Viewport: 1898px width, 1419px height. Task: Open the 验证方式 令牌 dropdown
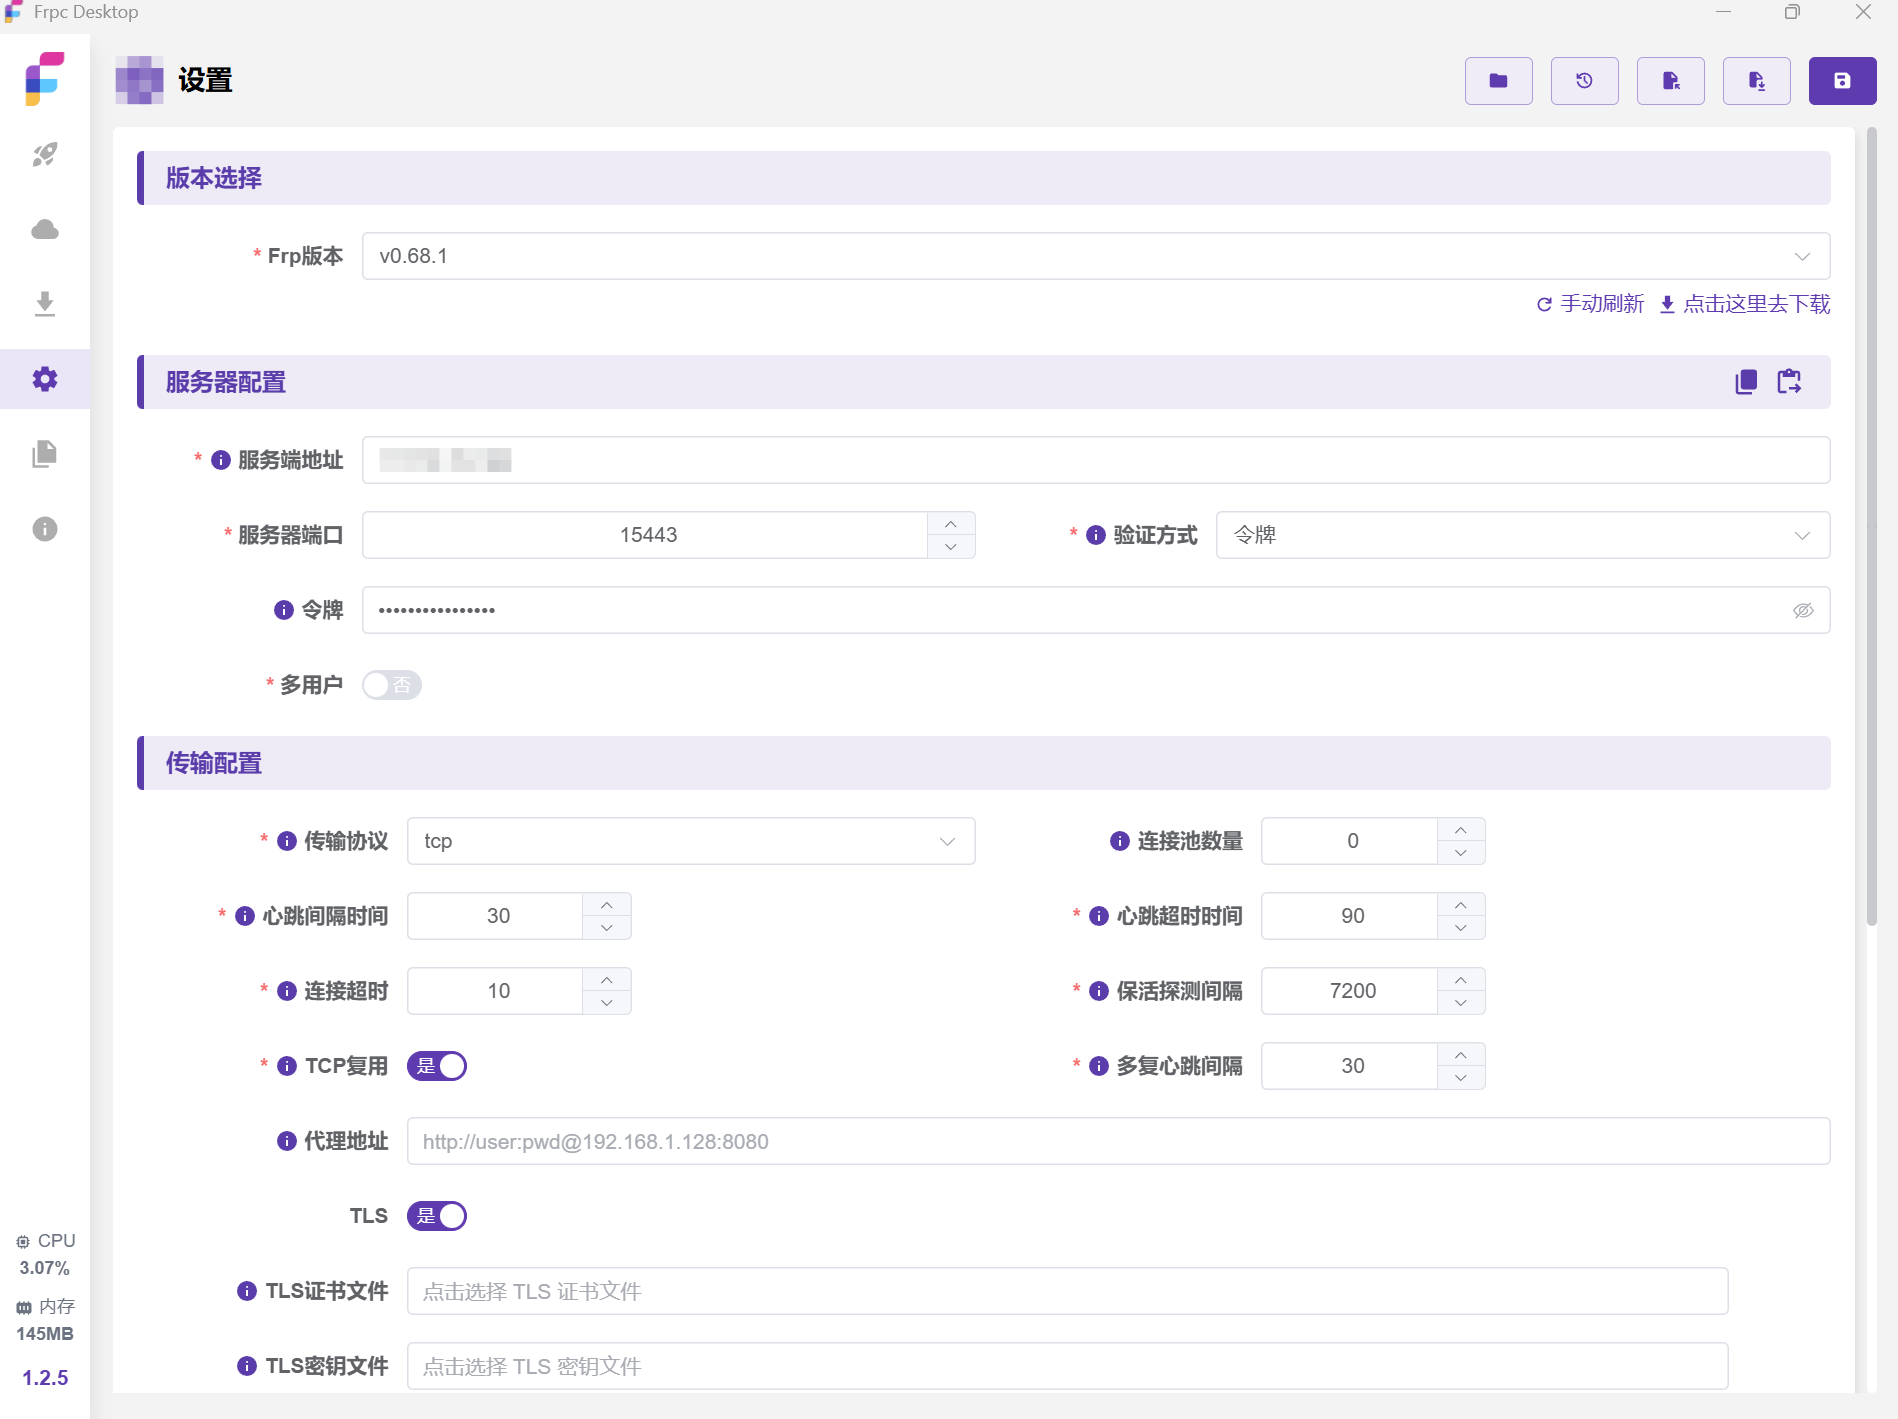point(1523,535)
